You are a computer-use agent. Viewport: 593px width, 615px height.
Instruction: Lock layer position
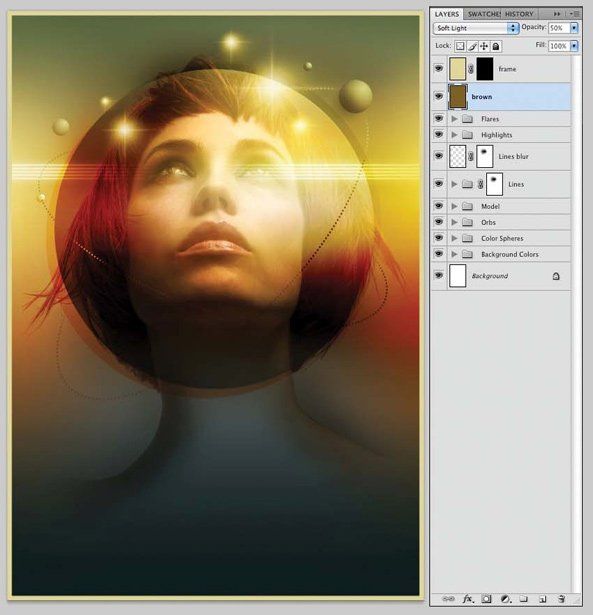[x=484, y=46]
